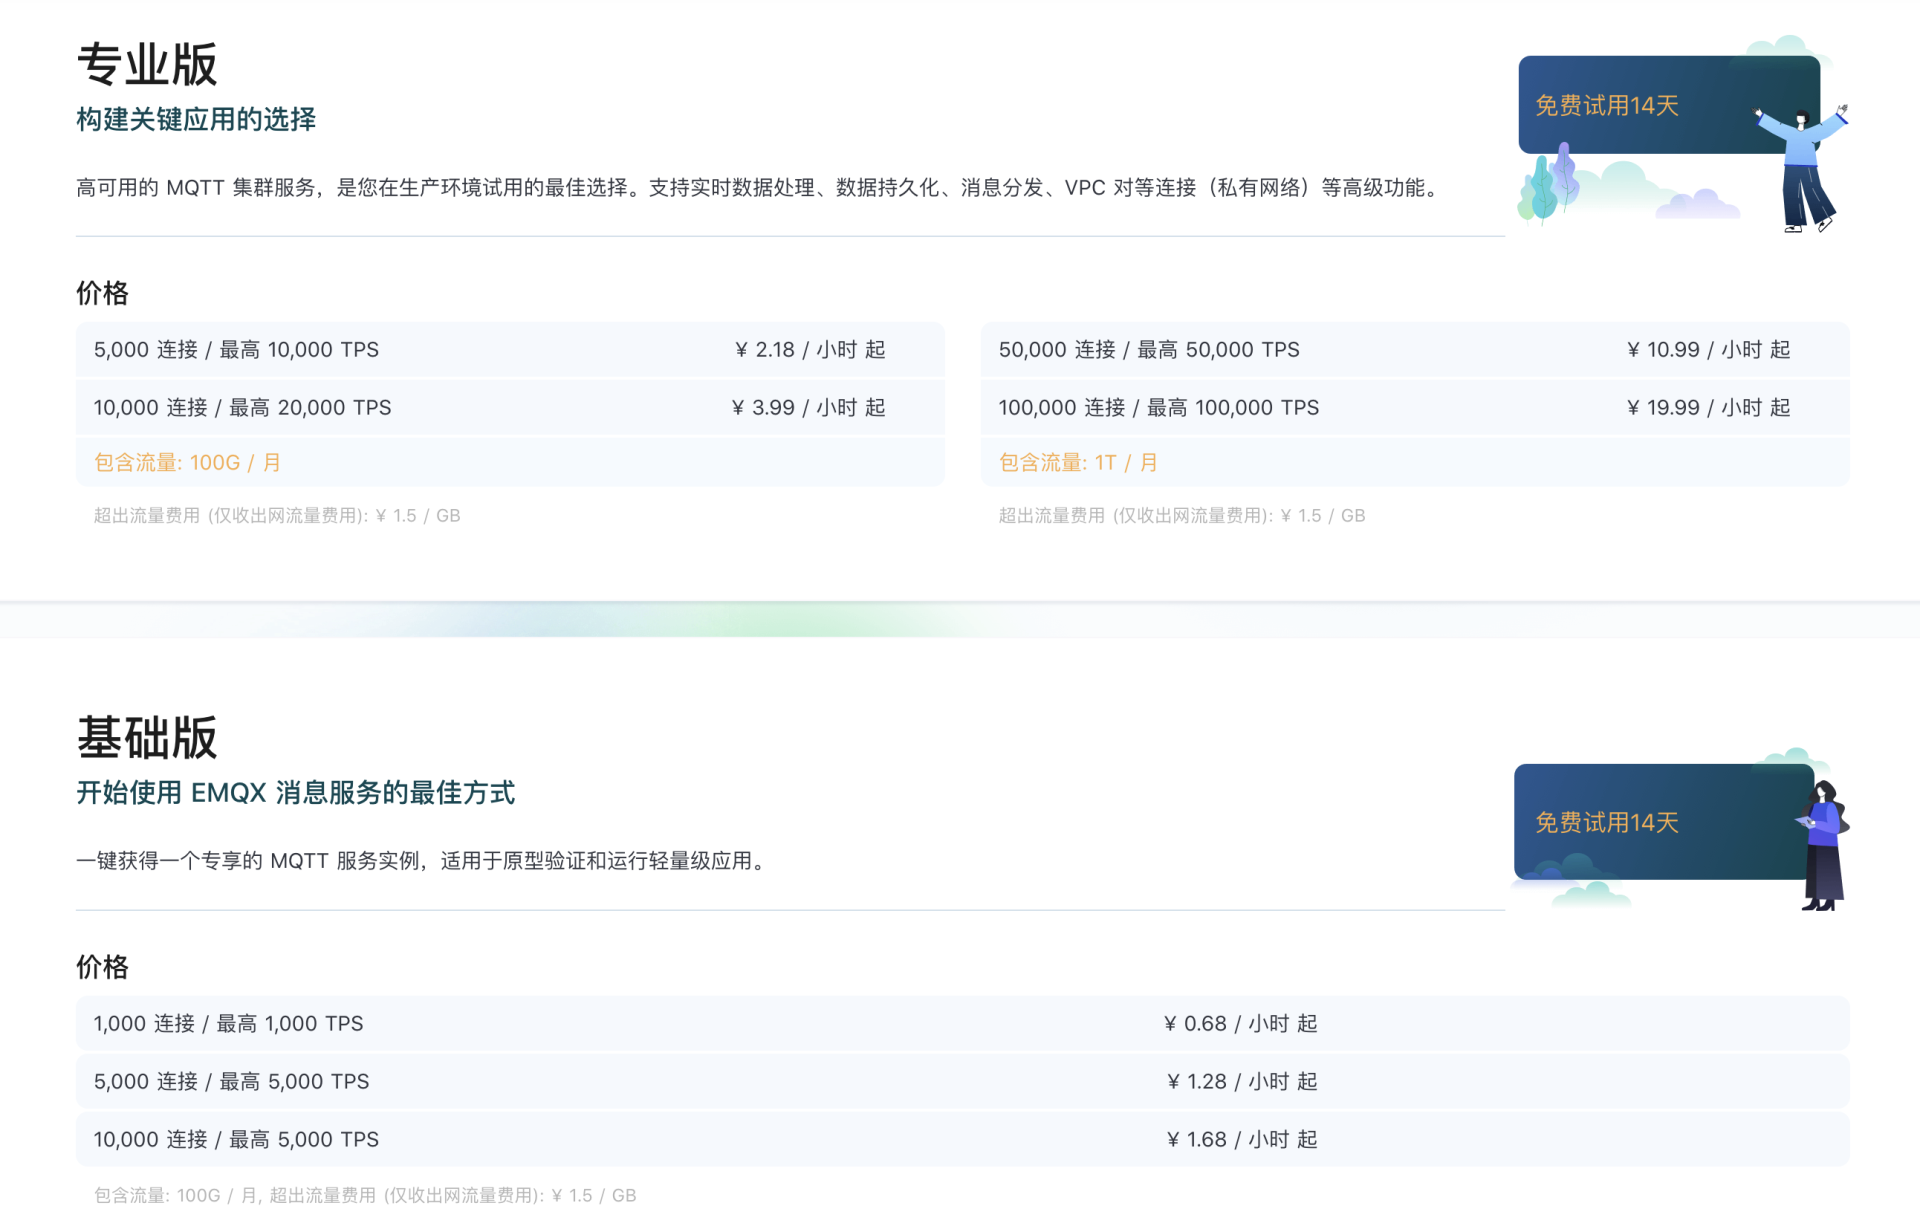Click the purple cloud below the Professional banner
1920x1229 pixels.
[1699, 204]
